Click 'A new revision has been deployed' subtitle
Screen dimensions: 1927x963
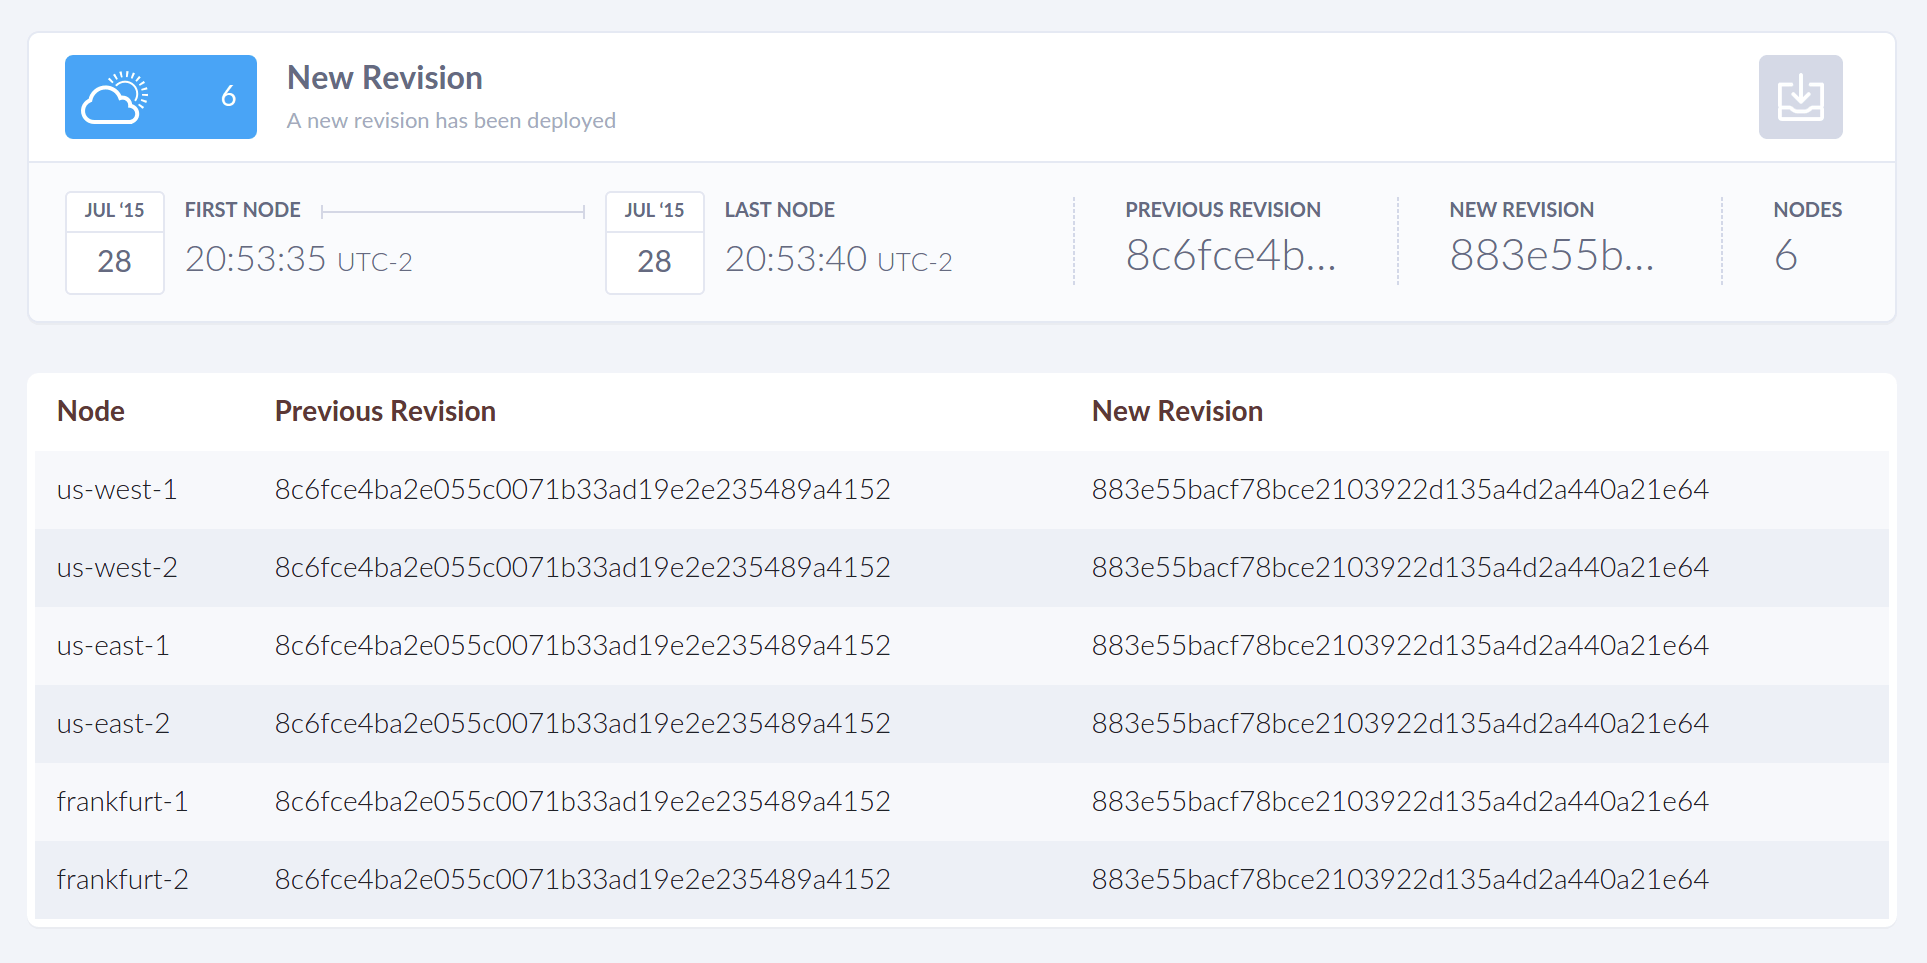click(451, 121)
